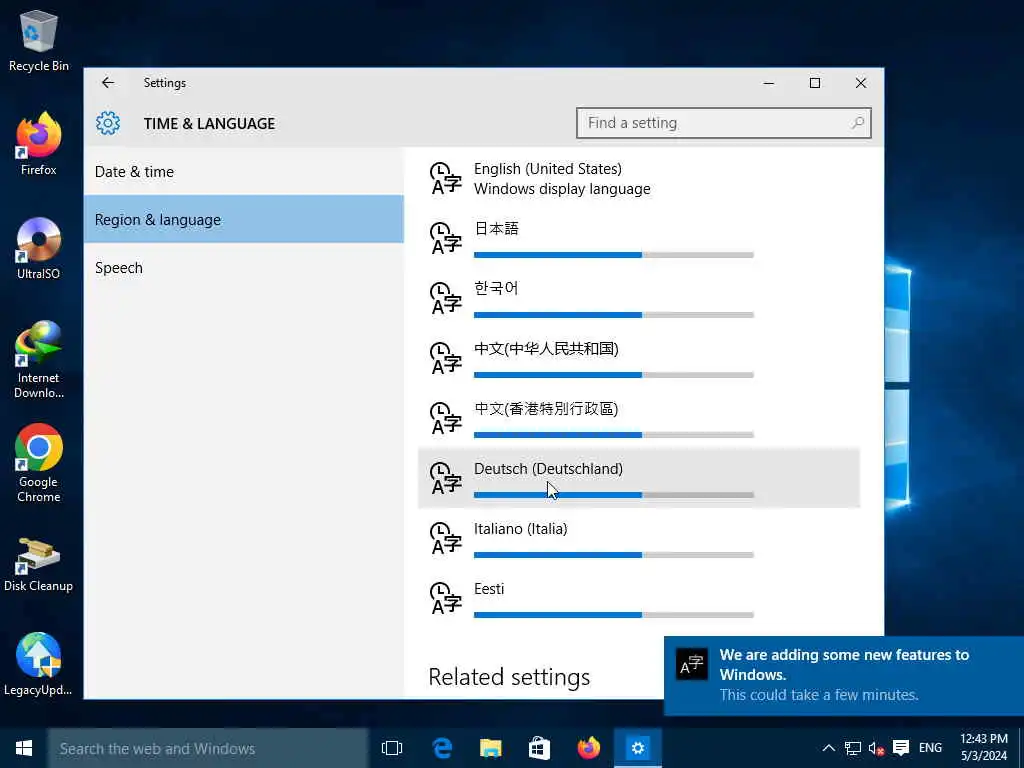Click the language icon beside Italiano (Italia)
Screen dimensions: 1024x768
(x=445, y=539)
